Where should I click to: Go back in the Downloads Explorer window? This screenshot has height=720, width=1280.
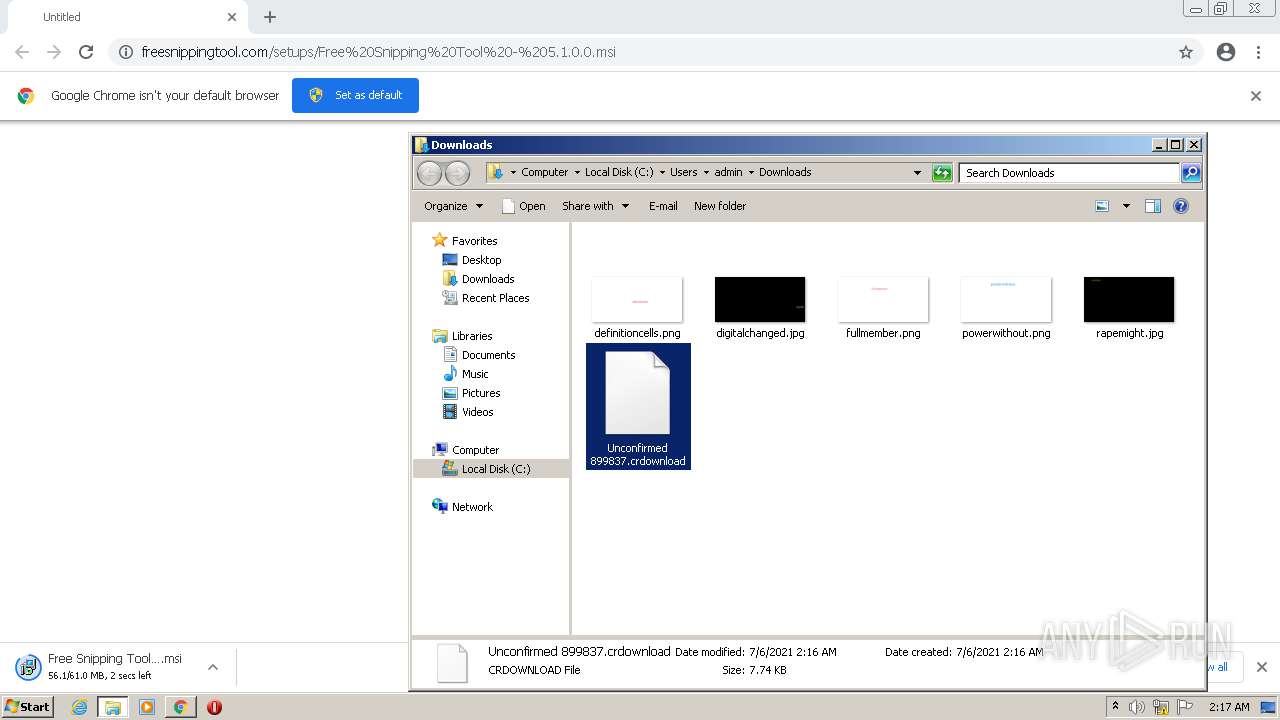429,173
